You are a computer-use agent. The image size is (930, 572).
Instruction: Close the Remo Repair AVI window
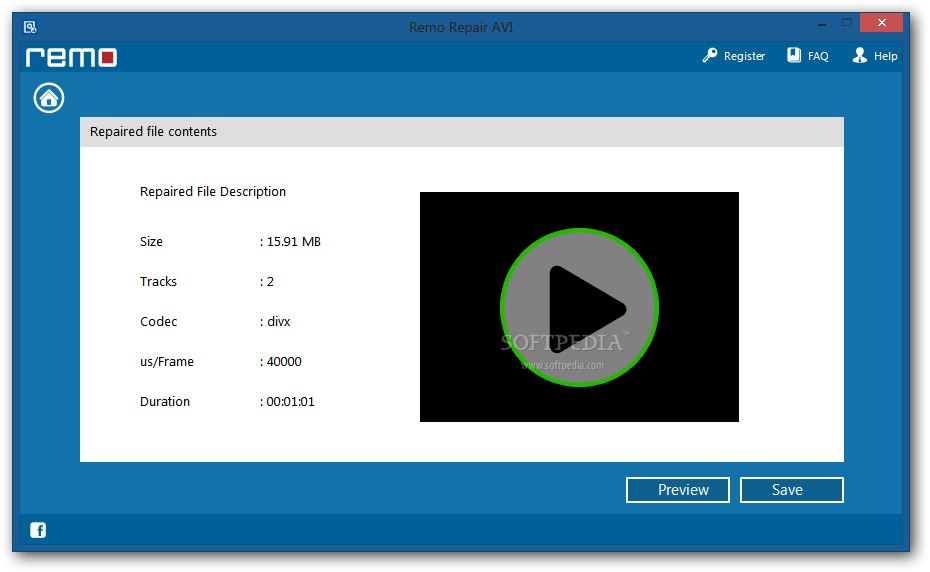tap(881, 23)
